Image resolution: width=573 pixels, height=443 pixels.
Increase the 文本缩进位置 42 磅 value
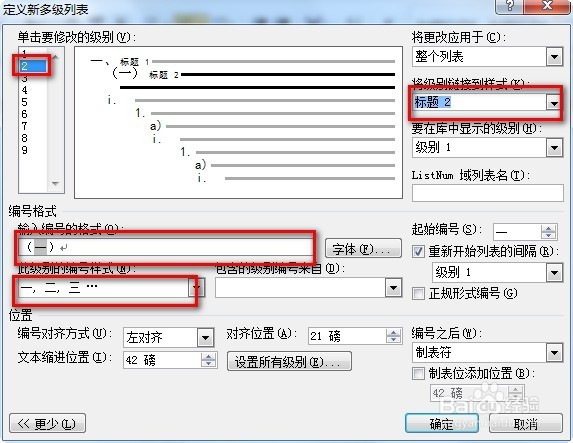(208, 356)
